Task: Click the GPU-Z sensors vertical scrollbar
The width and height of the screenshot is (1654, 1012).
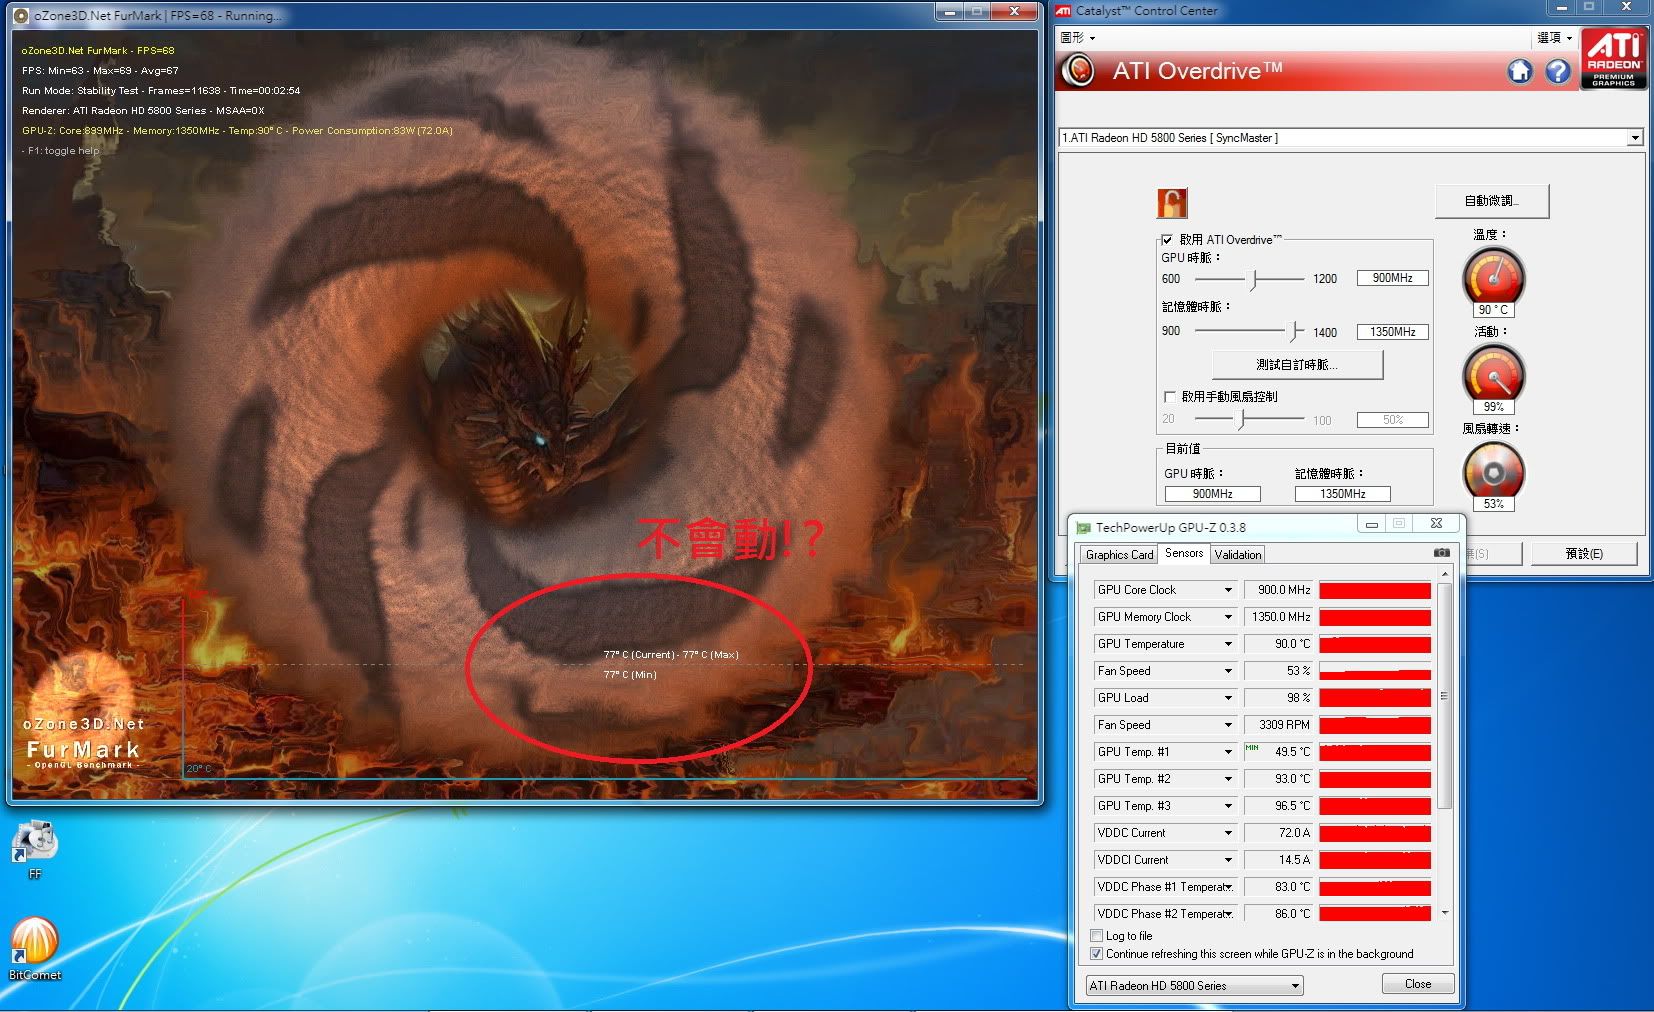Action: pyautogui.click(x=1444, y=696)
